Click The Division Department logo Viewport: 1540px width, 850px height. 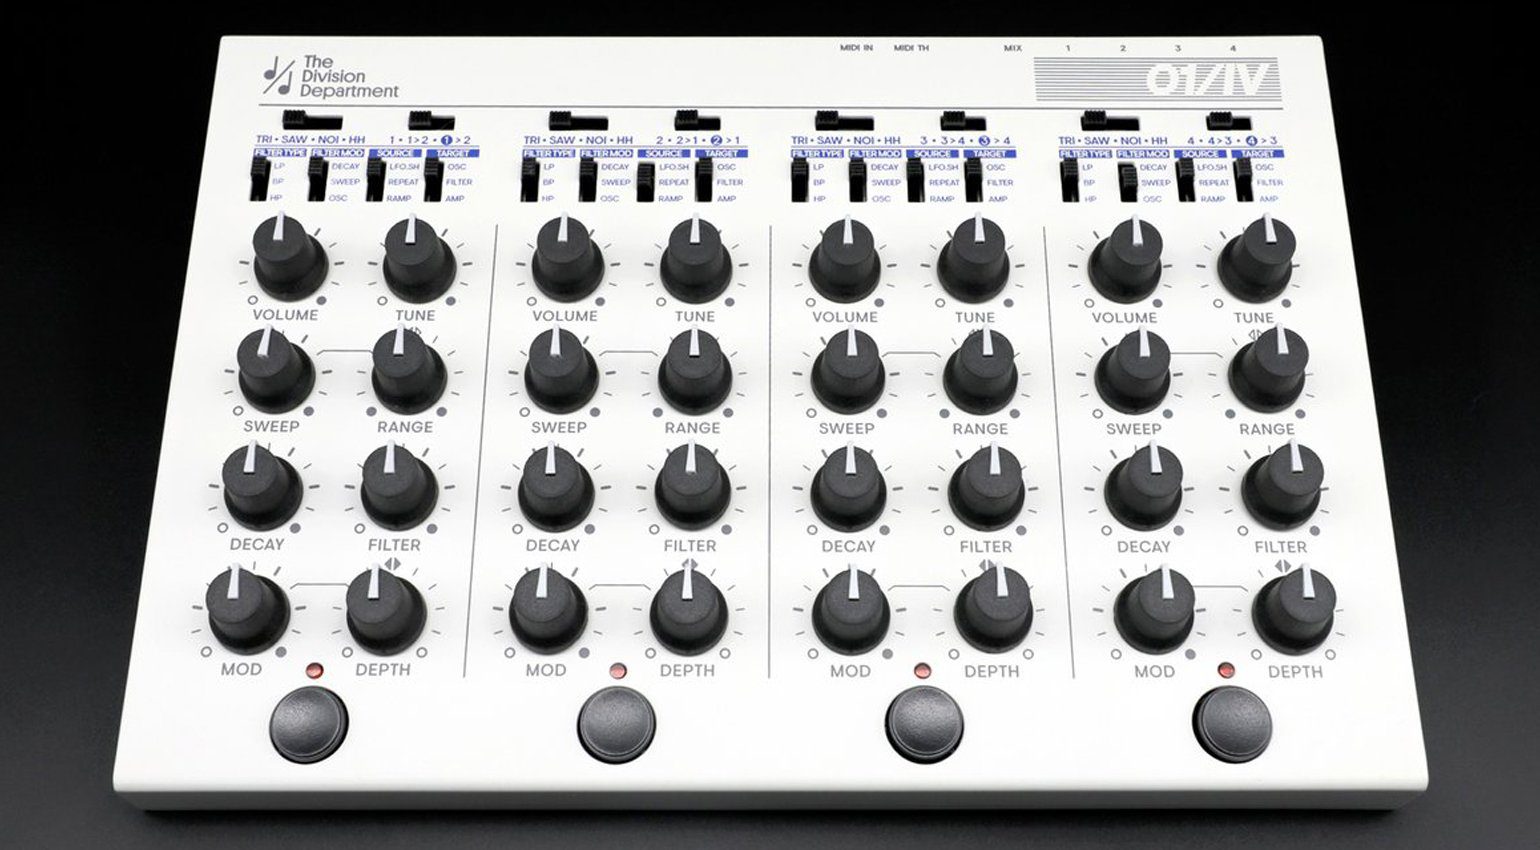coord(330,77)
